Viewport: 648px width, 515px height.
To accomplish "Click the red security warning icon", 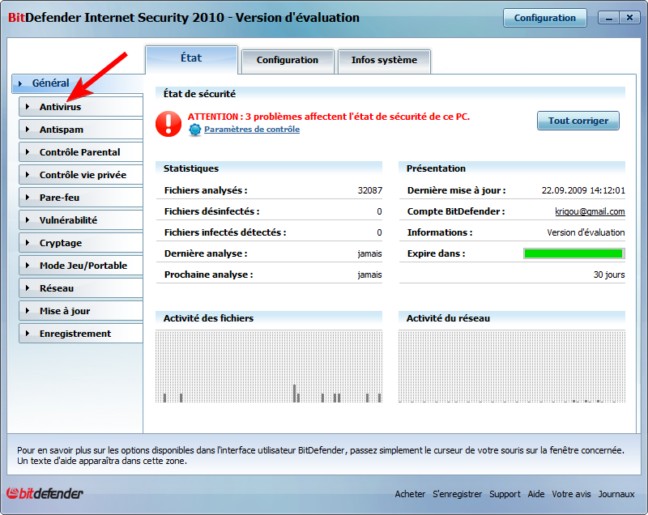I will [x=168, y=124].
